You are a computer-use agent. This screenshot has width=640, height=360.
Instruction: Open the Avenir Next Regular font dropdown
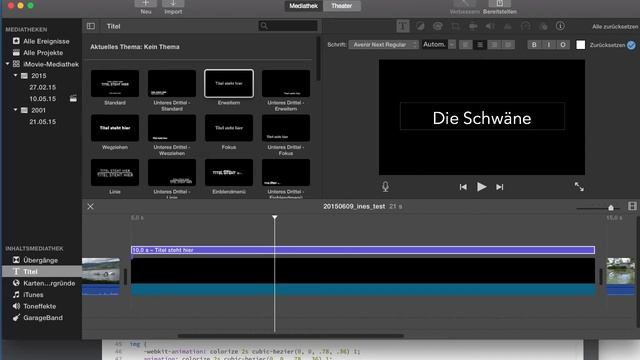point(384,44)
